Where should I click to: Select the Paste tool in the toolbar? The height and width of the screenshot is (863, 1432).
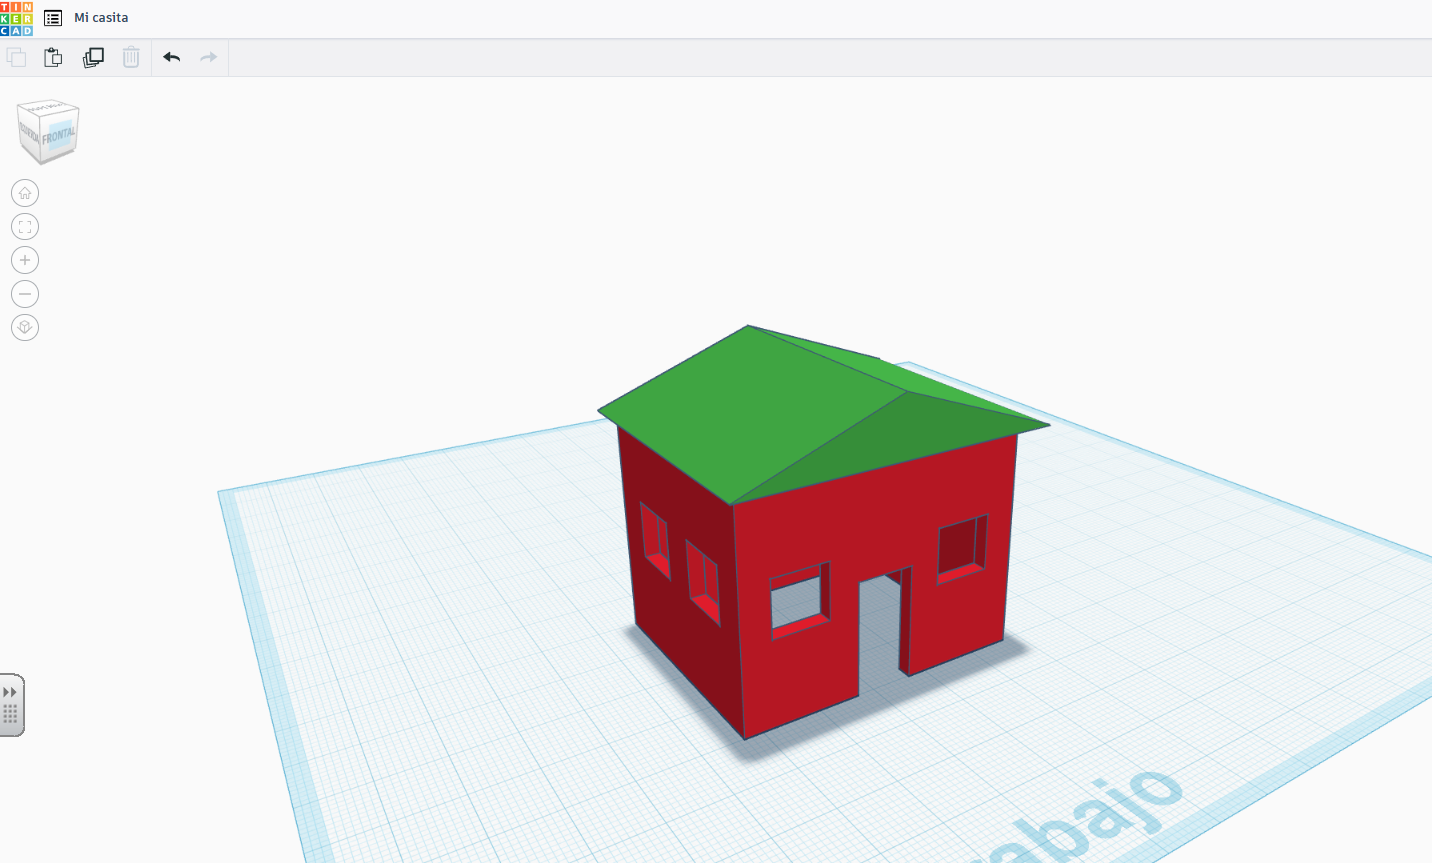click(x=52, y=57)
